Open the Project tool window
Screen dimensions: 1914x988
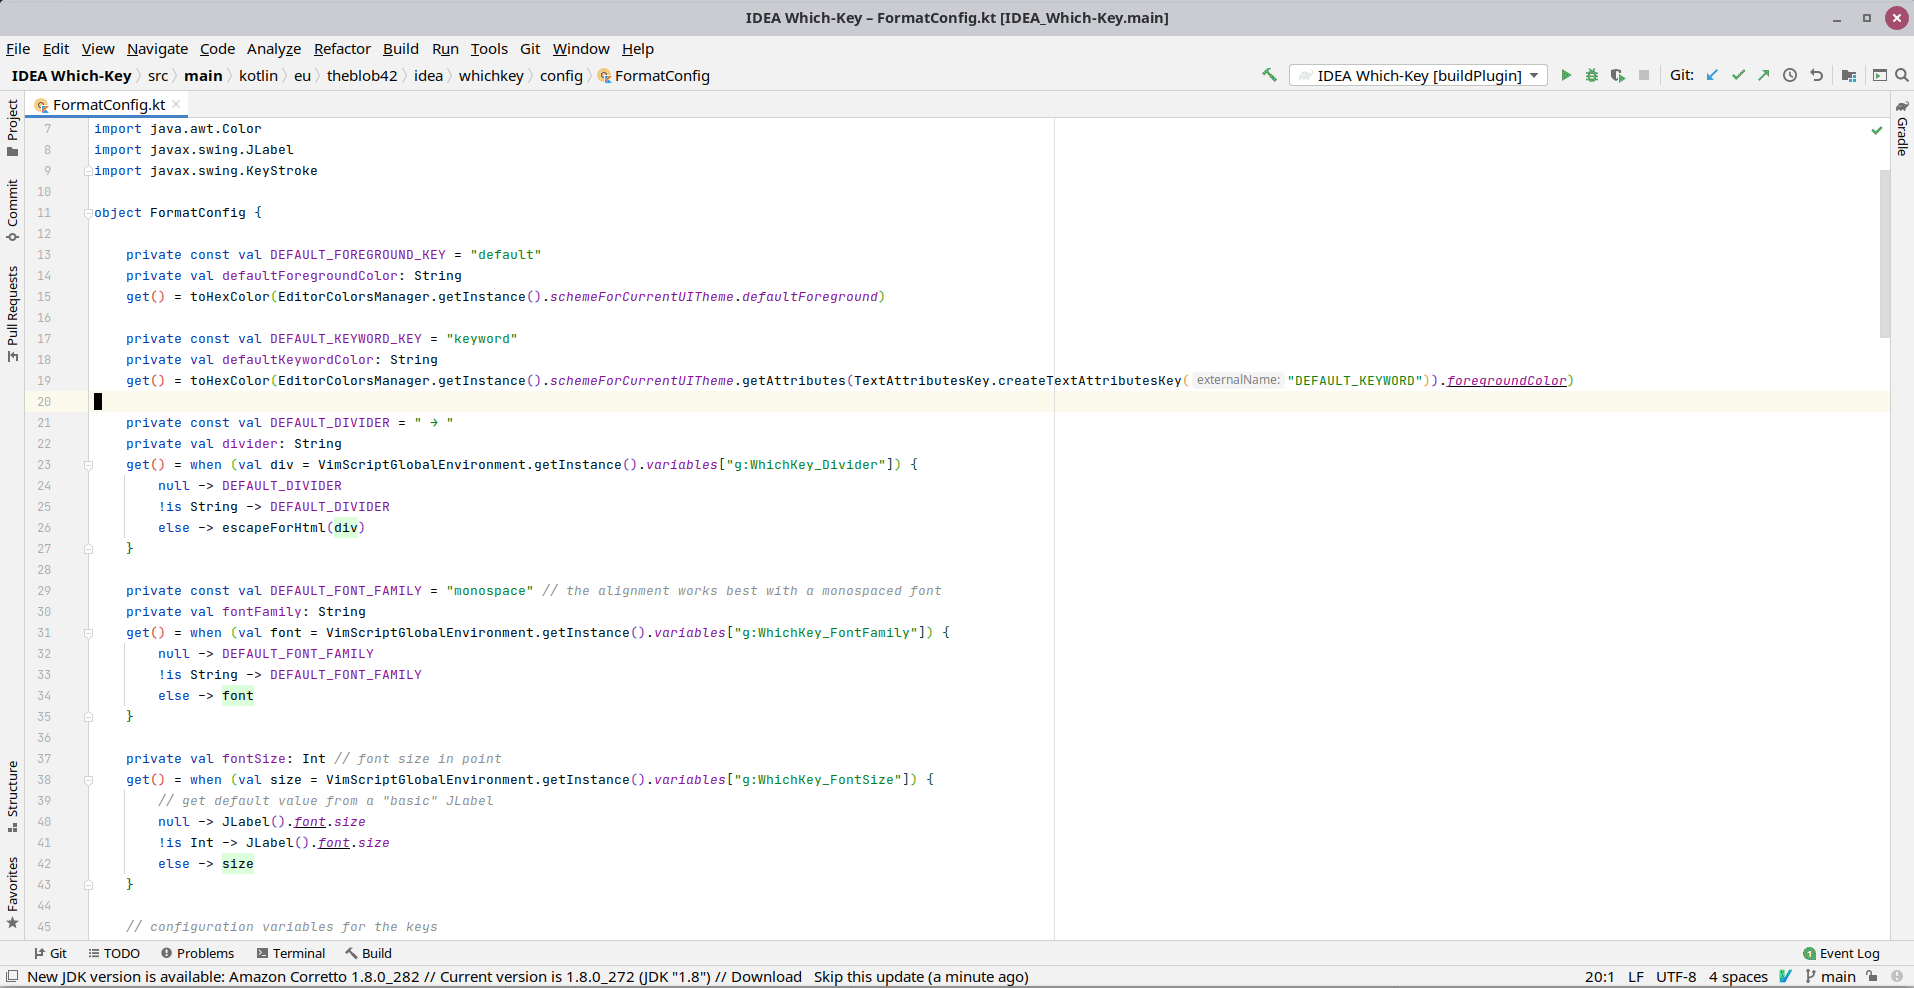(12, 128)
